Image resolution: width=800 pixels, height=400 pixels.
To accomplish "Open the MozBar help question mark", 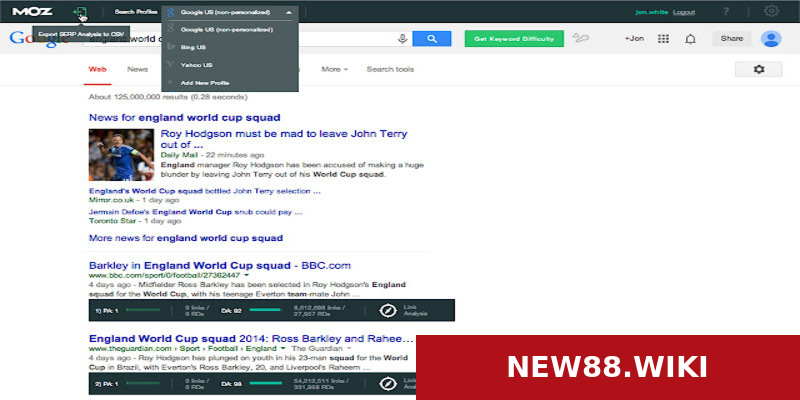I will pyautogui.click(x=726, y=11).
